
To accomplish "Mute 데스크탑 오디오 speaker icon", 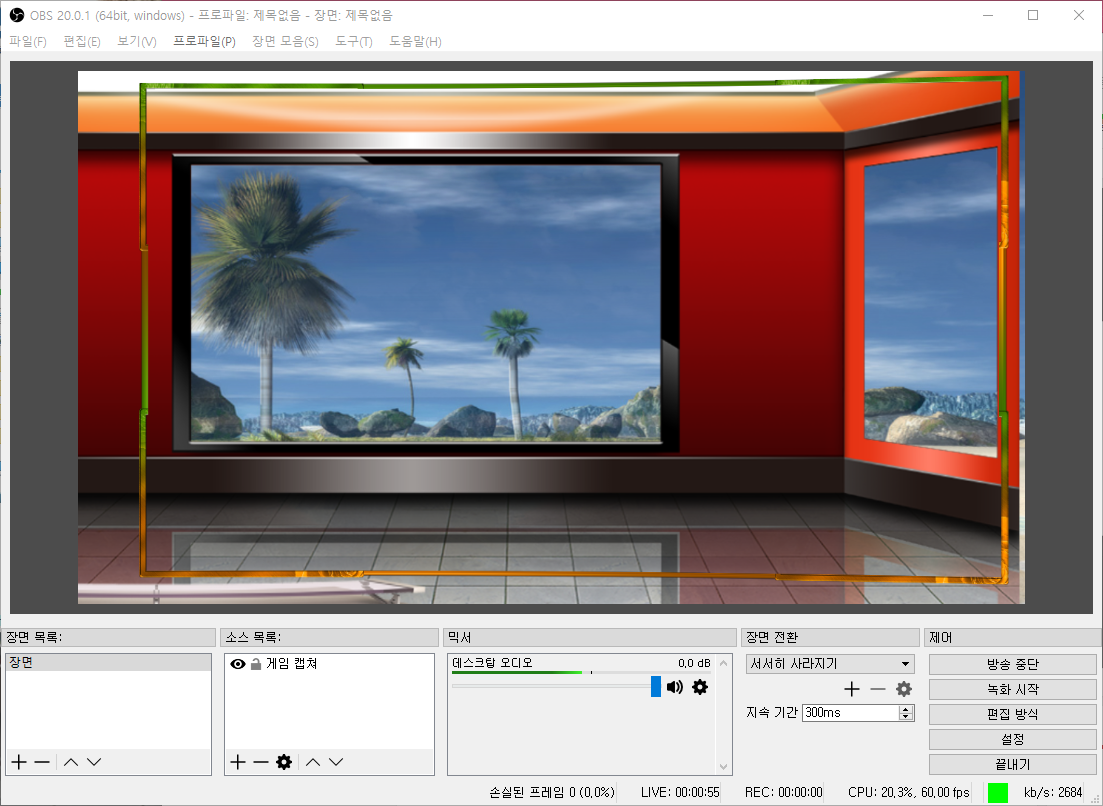I will click(675, 687).
